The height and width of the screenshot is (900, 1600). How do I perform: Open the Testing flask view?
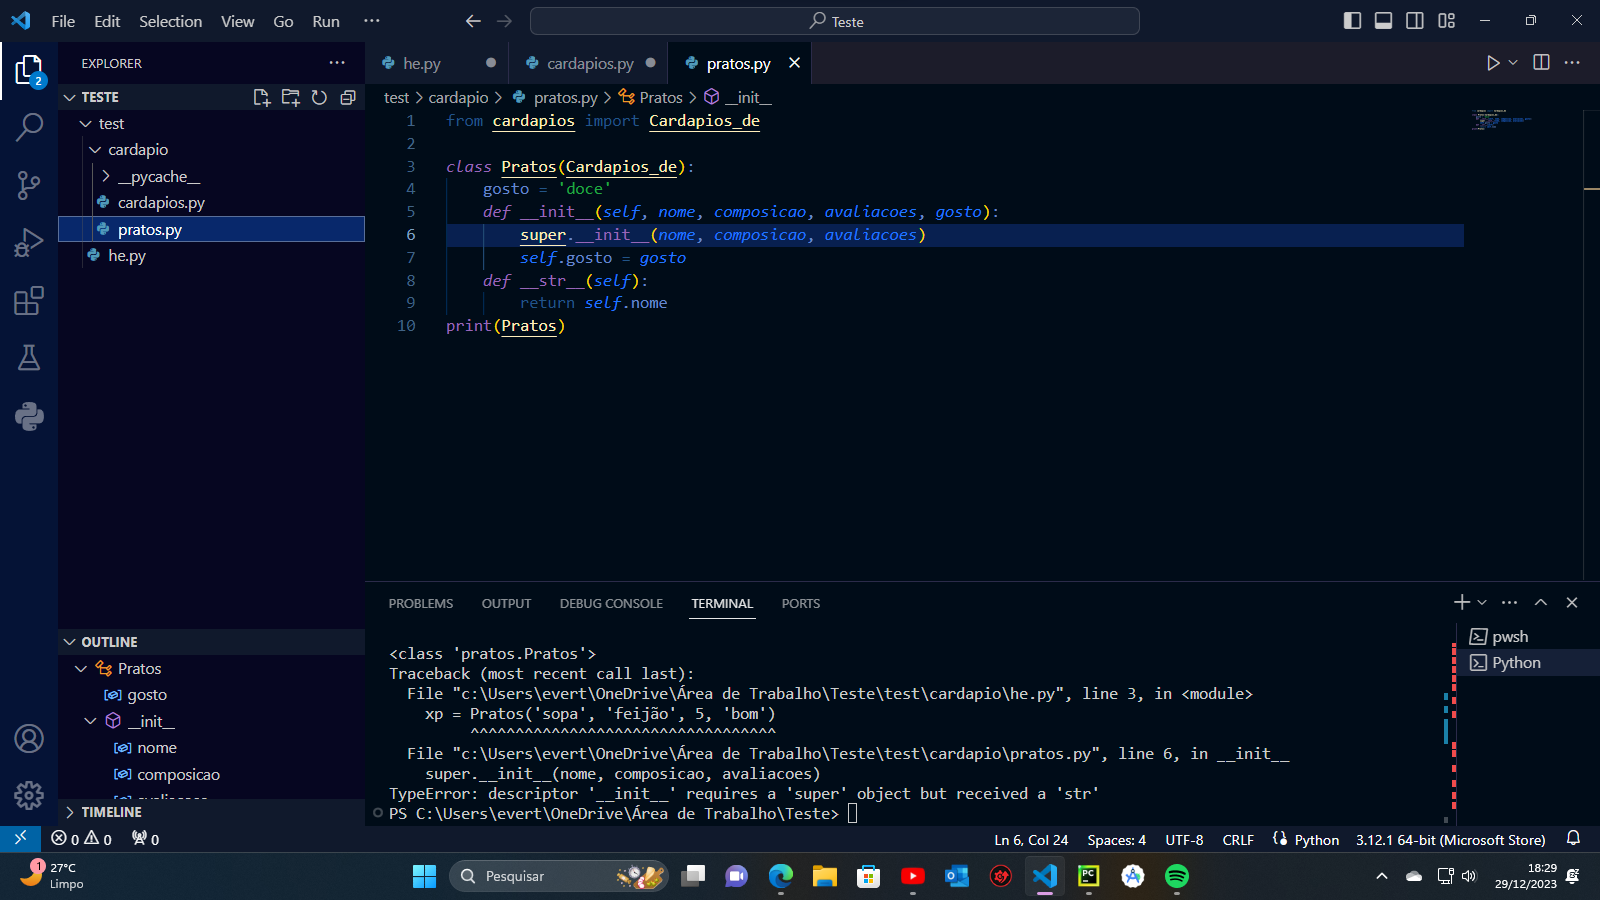click(29, 358)
